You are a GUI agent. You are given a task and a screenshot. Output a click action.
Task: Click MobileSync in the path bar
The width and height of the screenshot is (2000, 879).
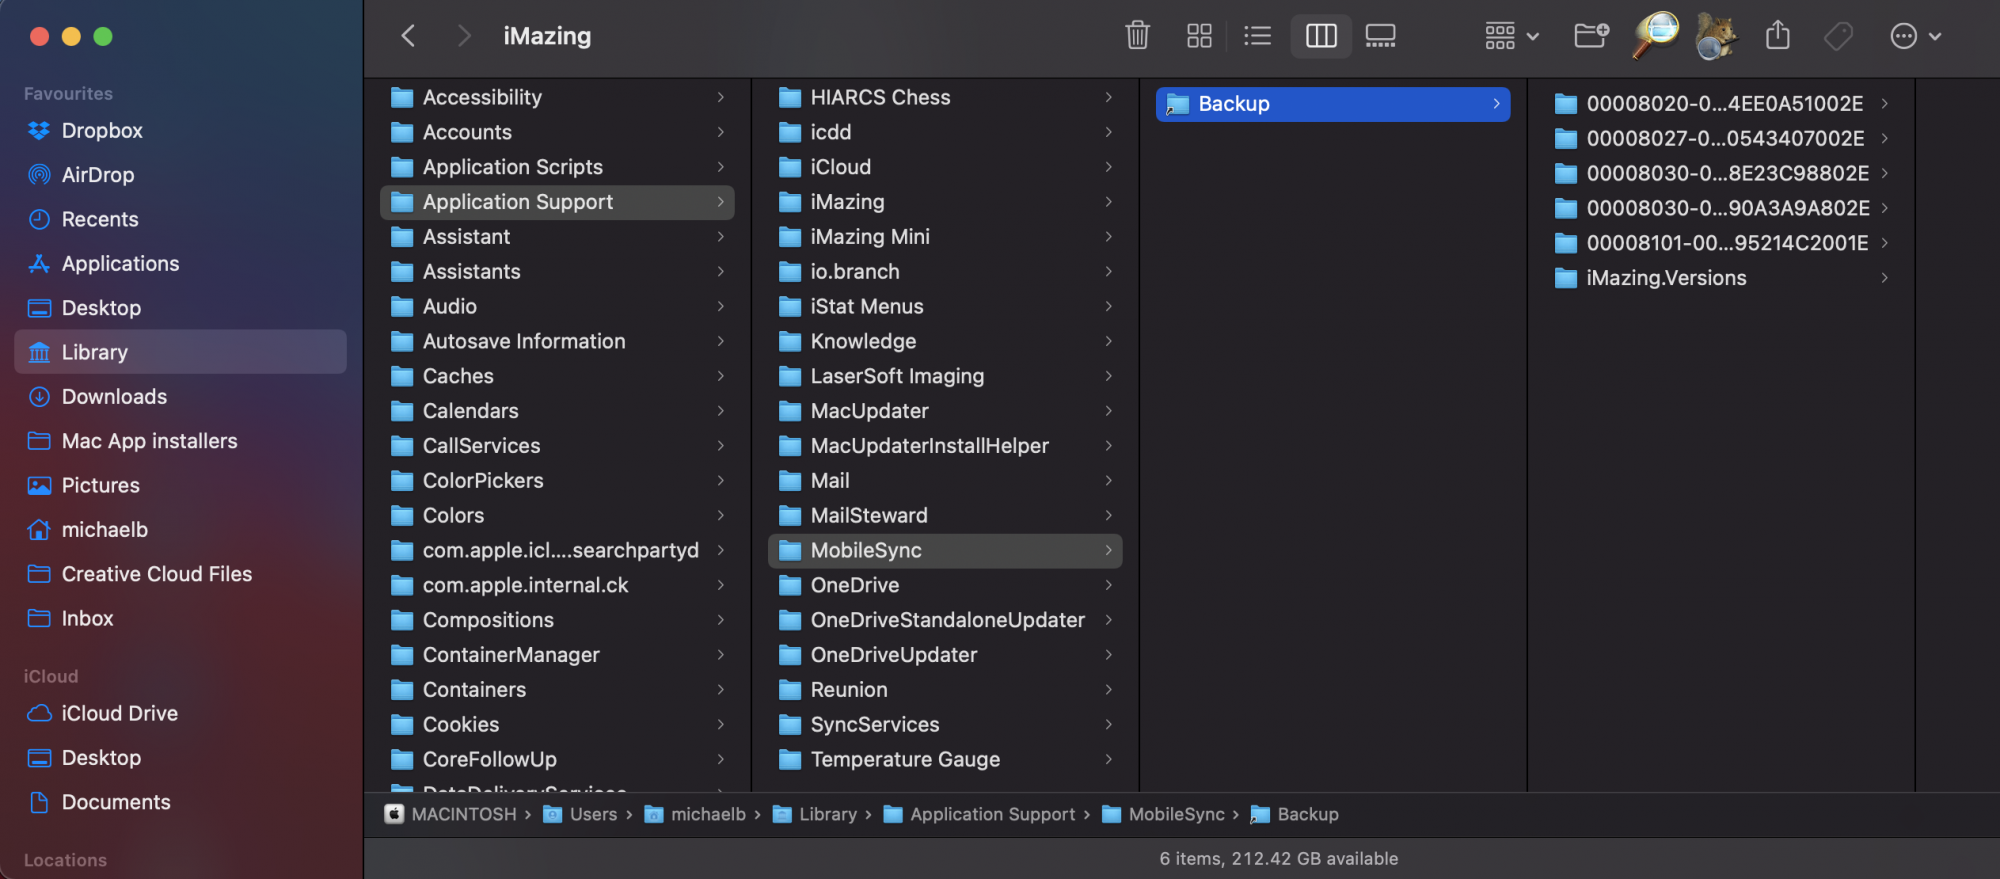tap(1163, 814)
